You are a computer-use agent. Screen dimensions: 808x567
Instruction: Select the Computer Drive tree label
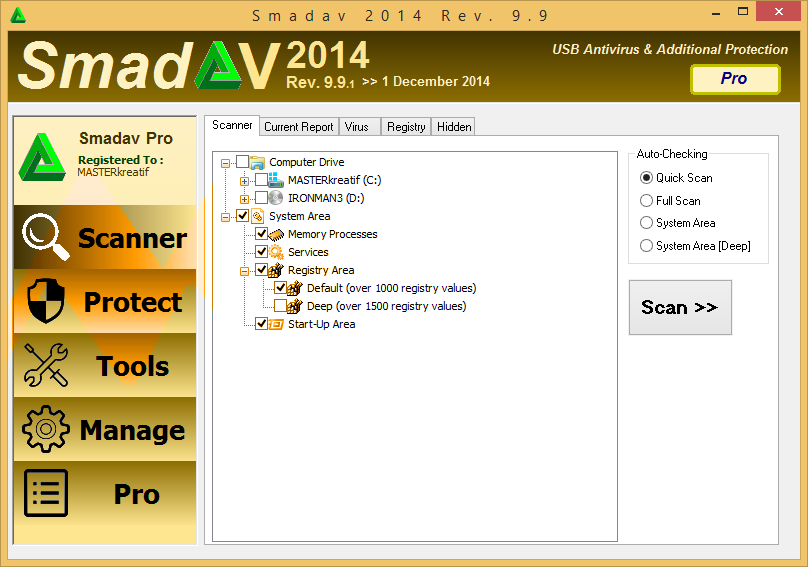[307, 162]
